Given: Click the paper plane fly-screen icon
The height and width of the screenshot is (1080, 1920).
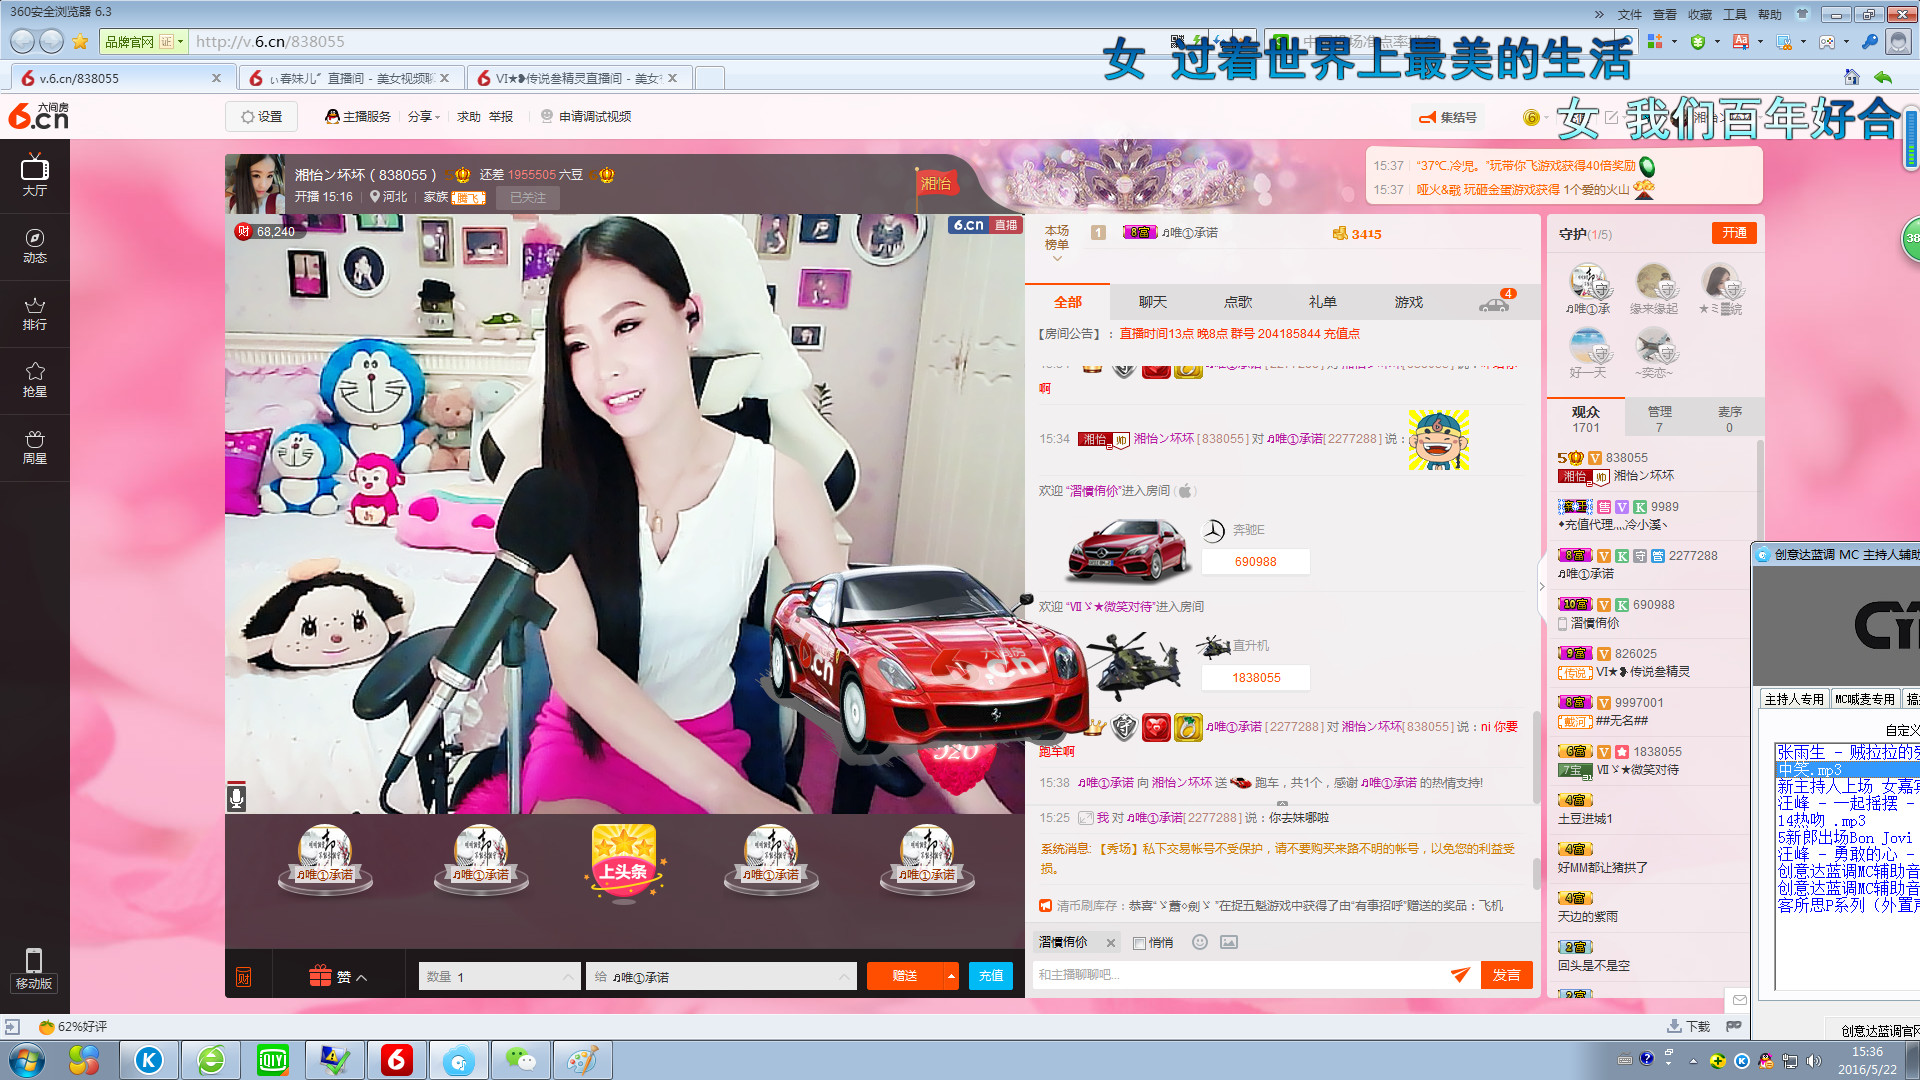Looking at the screenshot, I should click(1460, 974).
